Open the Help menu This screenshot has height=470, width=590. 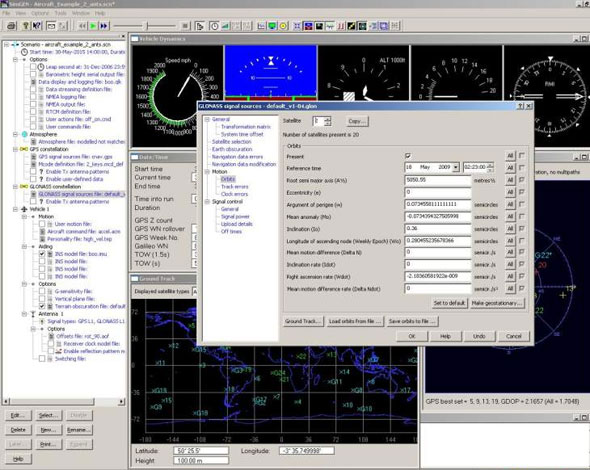100,13
